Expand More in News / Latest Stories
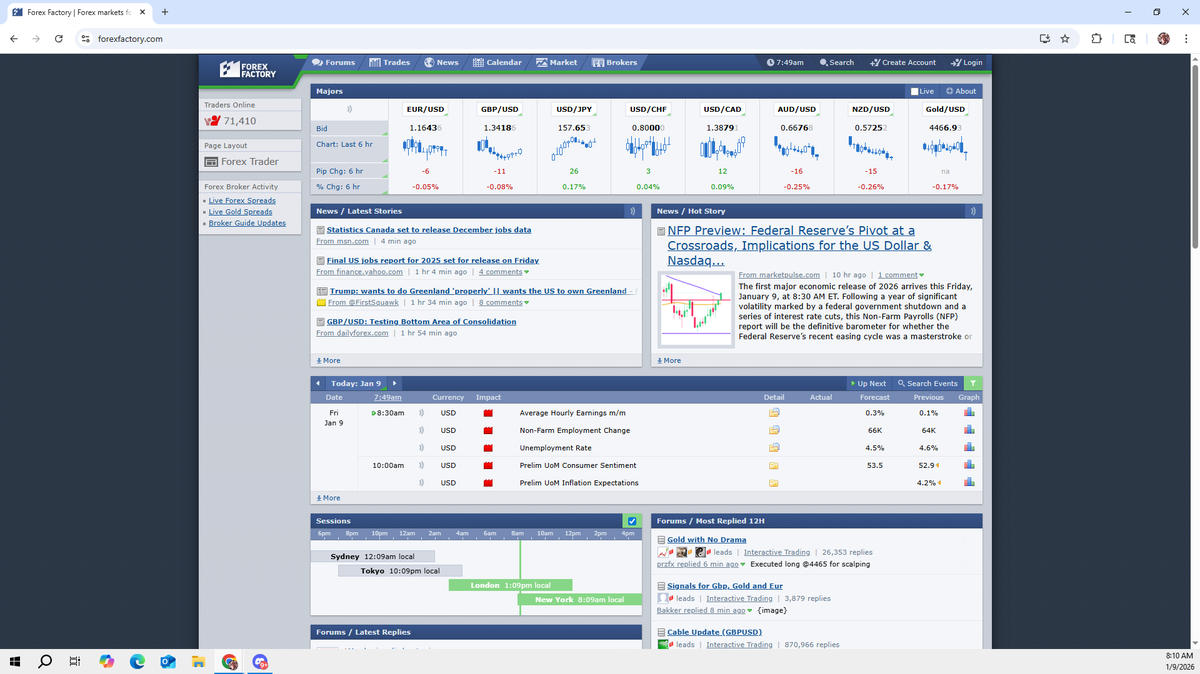This screenshot has width=1200, height=674. tap(328, 360)
